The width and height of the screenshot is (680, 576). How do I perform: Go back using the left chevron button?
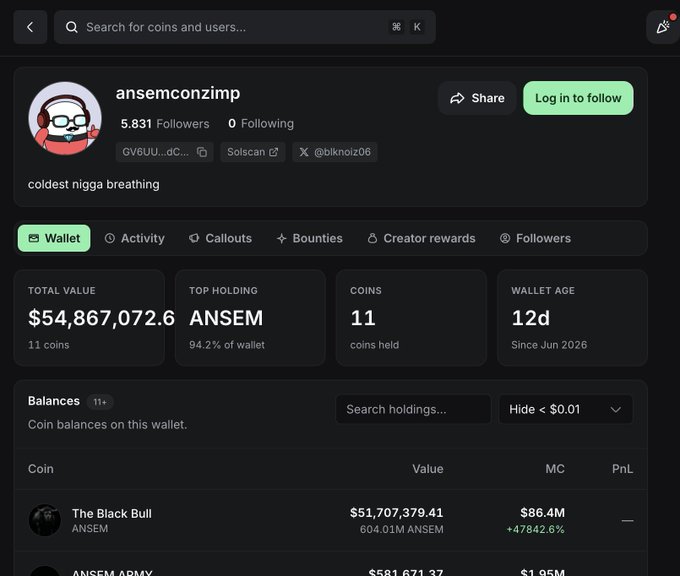[30, 27]
